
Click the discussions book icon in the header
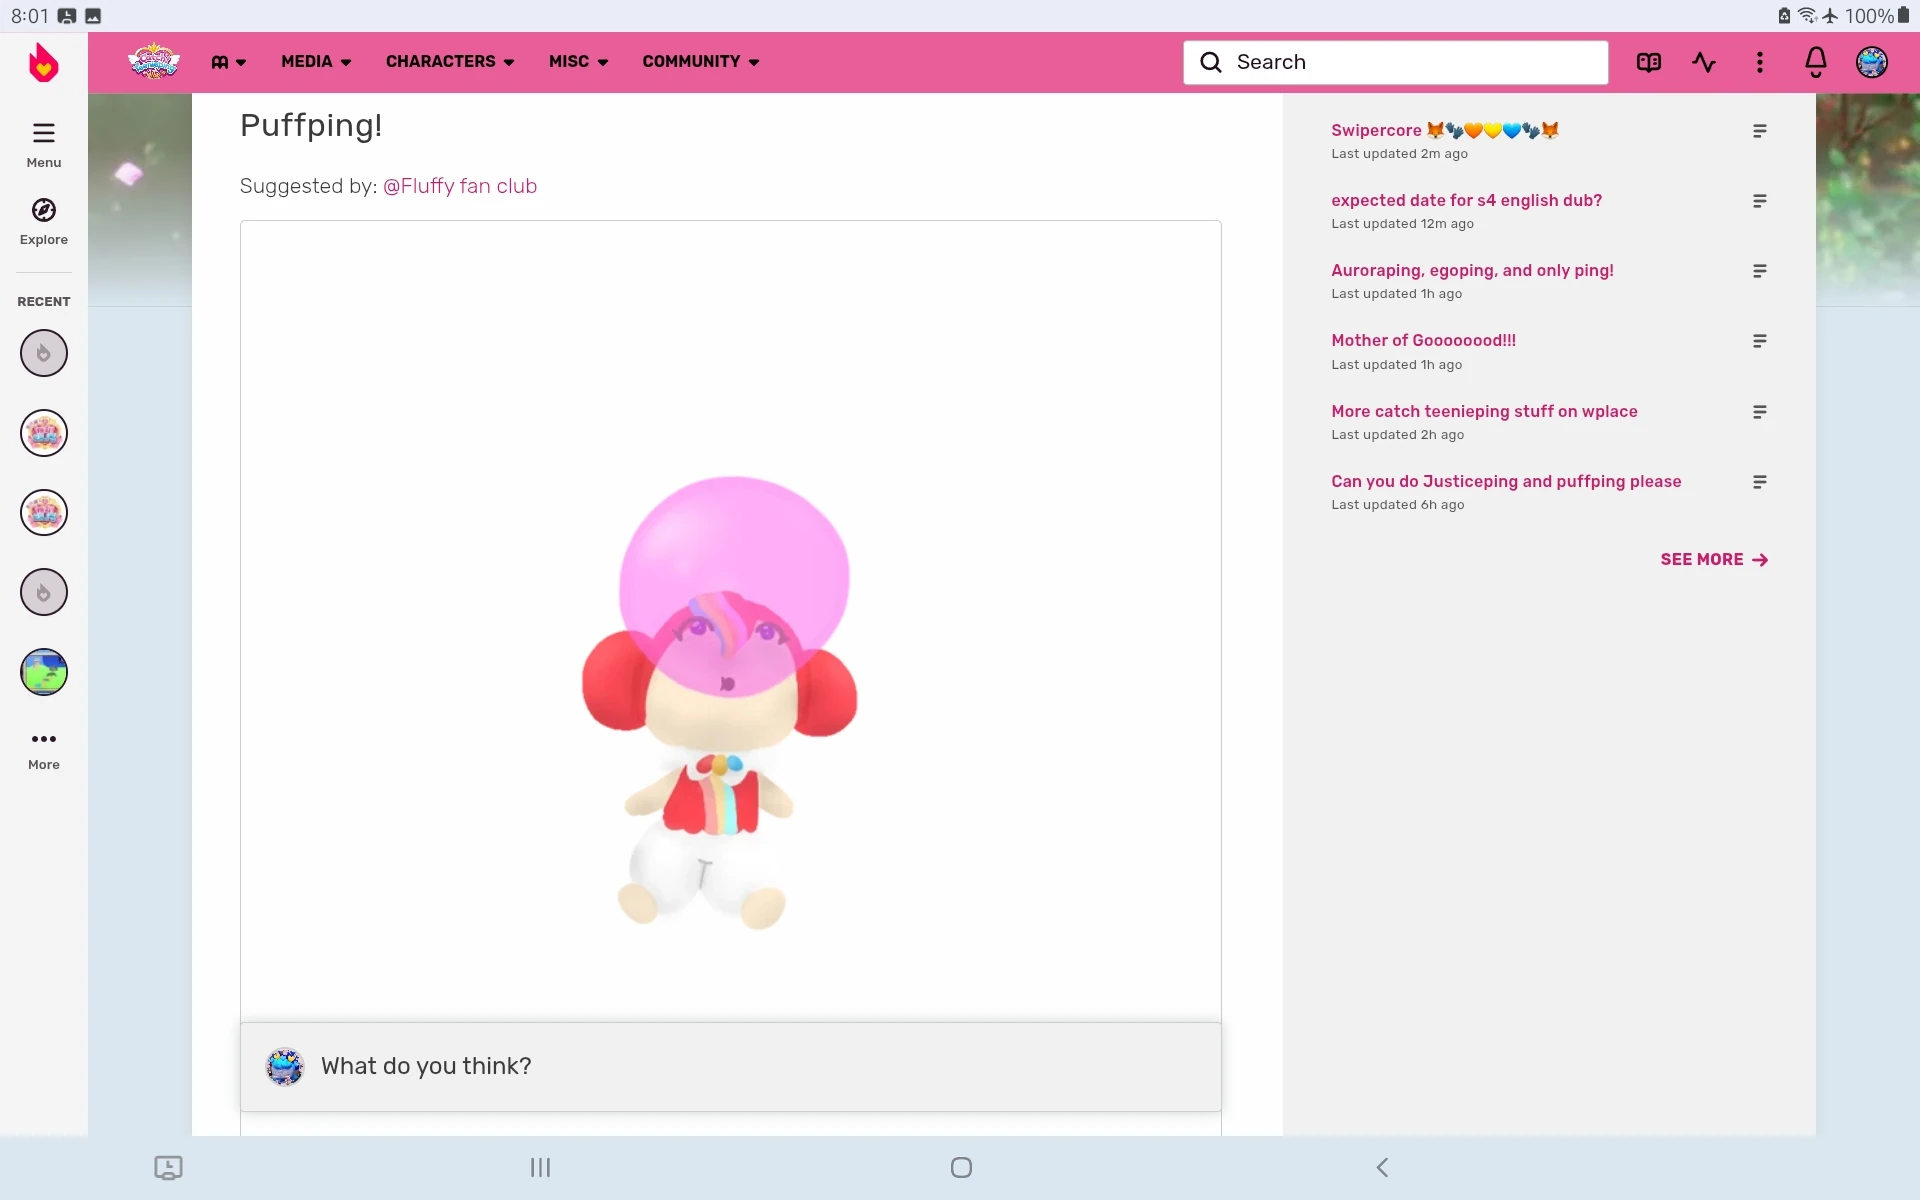click(x=1648, y=62)
